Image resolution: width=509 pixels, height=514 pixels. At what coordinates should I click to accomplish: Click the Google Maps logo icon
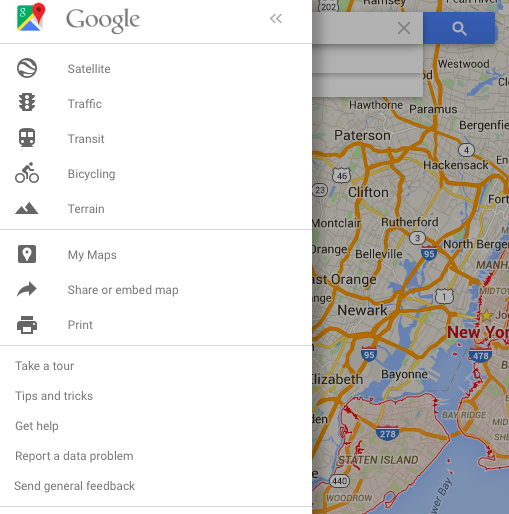pyautogui.click(x=31, y=17)
